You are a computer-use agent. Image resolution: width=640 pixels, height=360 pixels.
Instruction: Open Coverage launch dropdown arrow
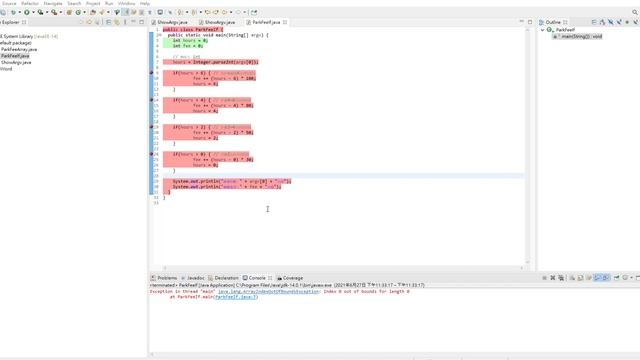pyautogui.click(x=47, y=12)
